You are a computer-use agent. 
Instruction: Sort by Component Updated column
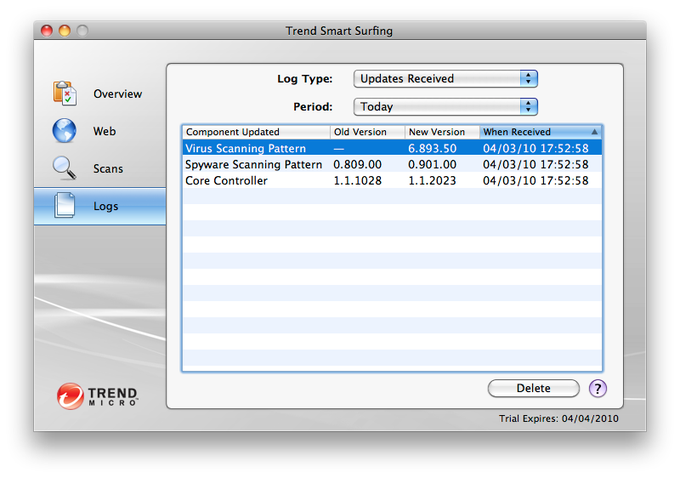point(256,132)
